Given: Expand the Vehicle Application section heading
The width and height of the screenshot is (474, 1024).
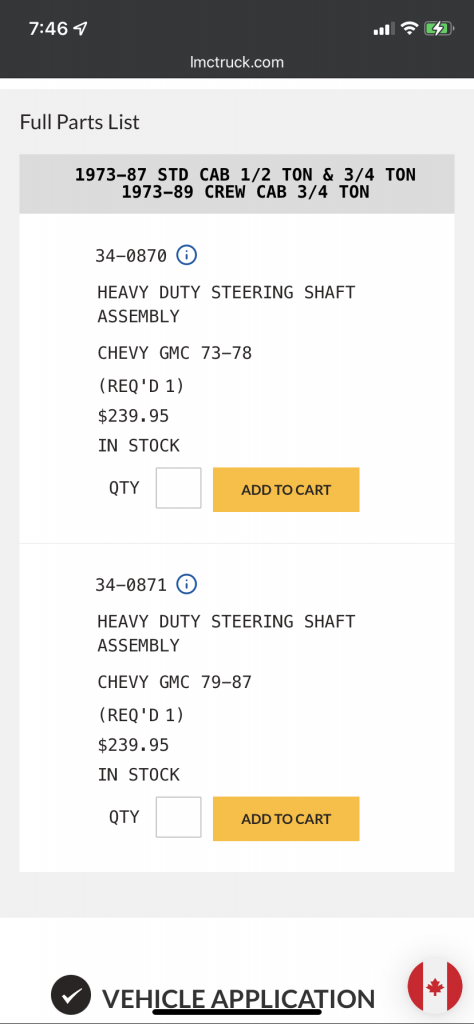Looking at the screenshot, I should pos(238,998).
